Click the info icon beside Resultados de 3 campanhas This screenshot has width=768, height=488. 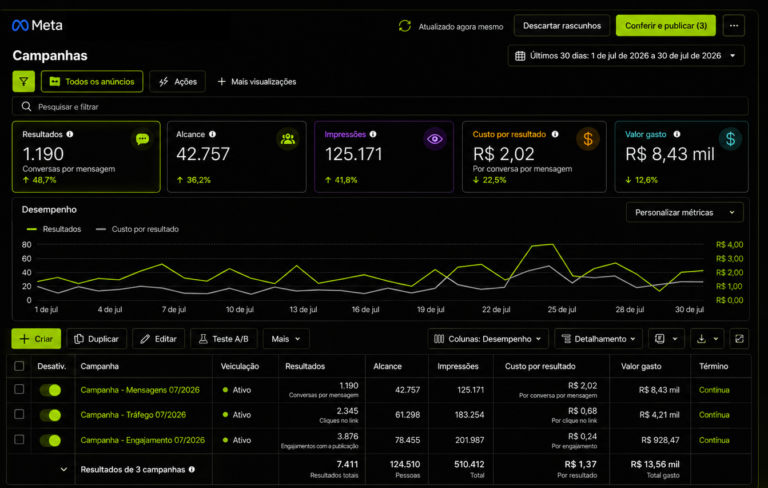[192, 469]
